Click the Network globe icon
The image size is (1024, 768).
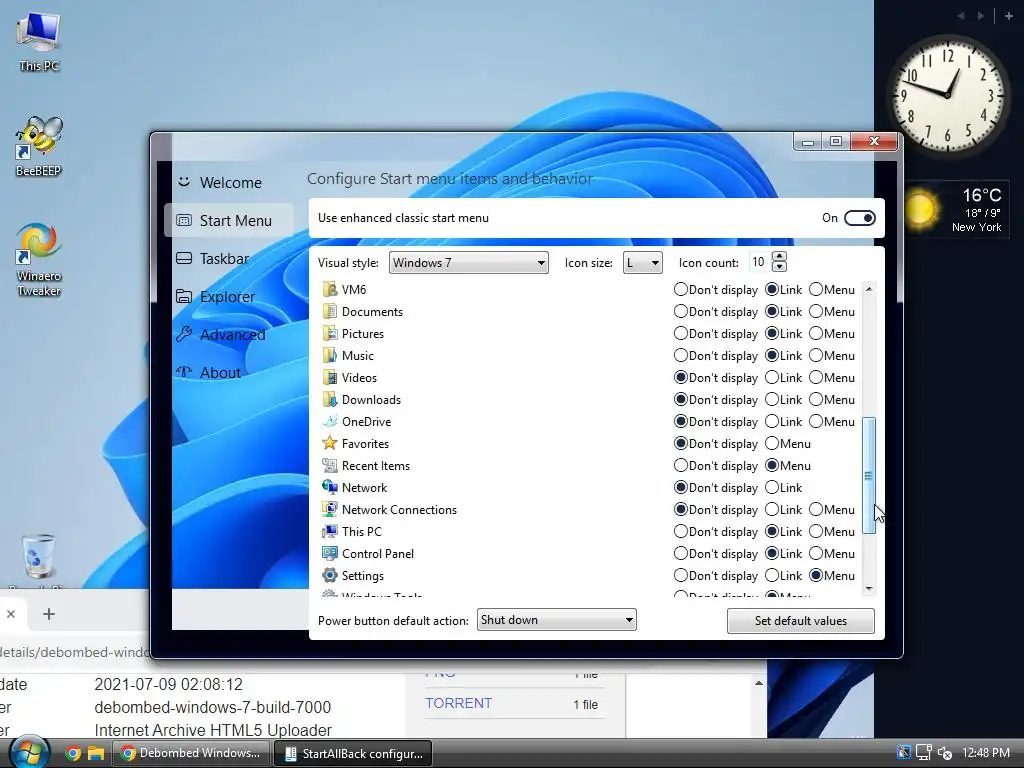click(x=330, y=487)
